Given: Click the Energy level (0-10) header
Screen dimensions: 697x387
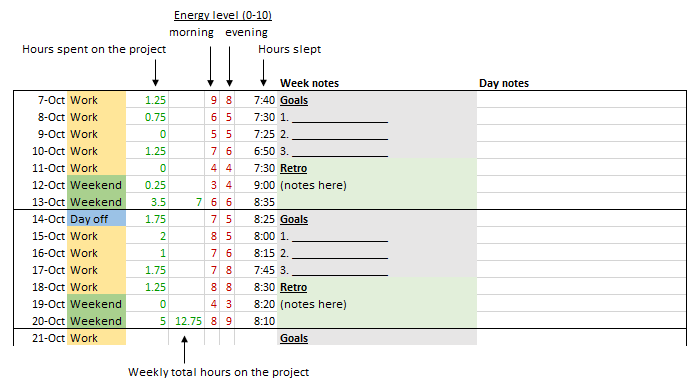Looking at the screenshot, I should pyautogui.click(x=223, y=15).
